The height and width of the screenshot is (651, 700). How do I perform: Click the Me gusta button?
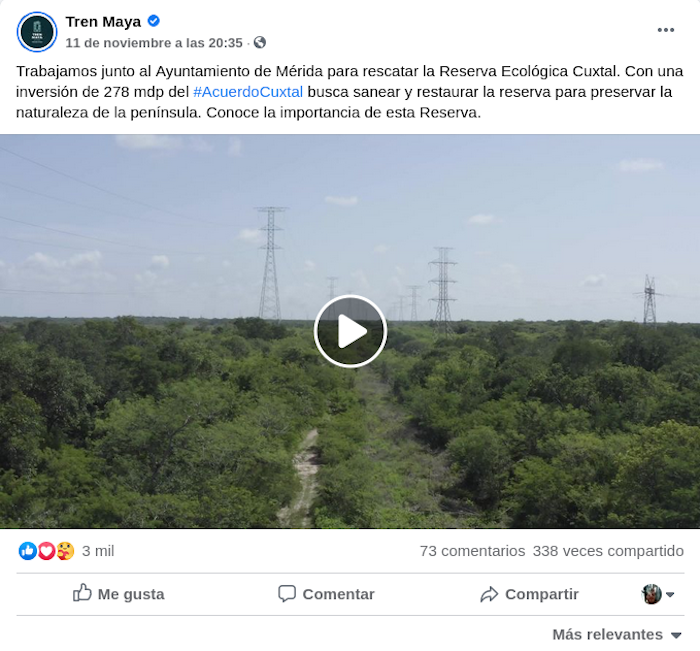(119, 594)
